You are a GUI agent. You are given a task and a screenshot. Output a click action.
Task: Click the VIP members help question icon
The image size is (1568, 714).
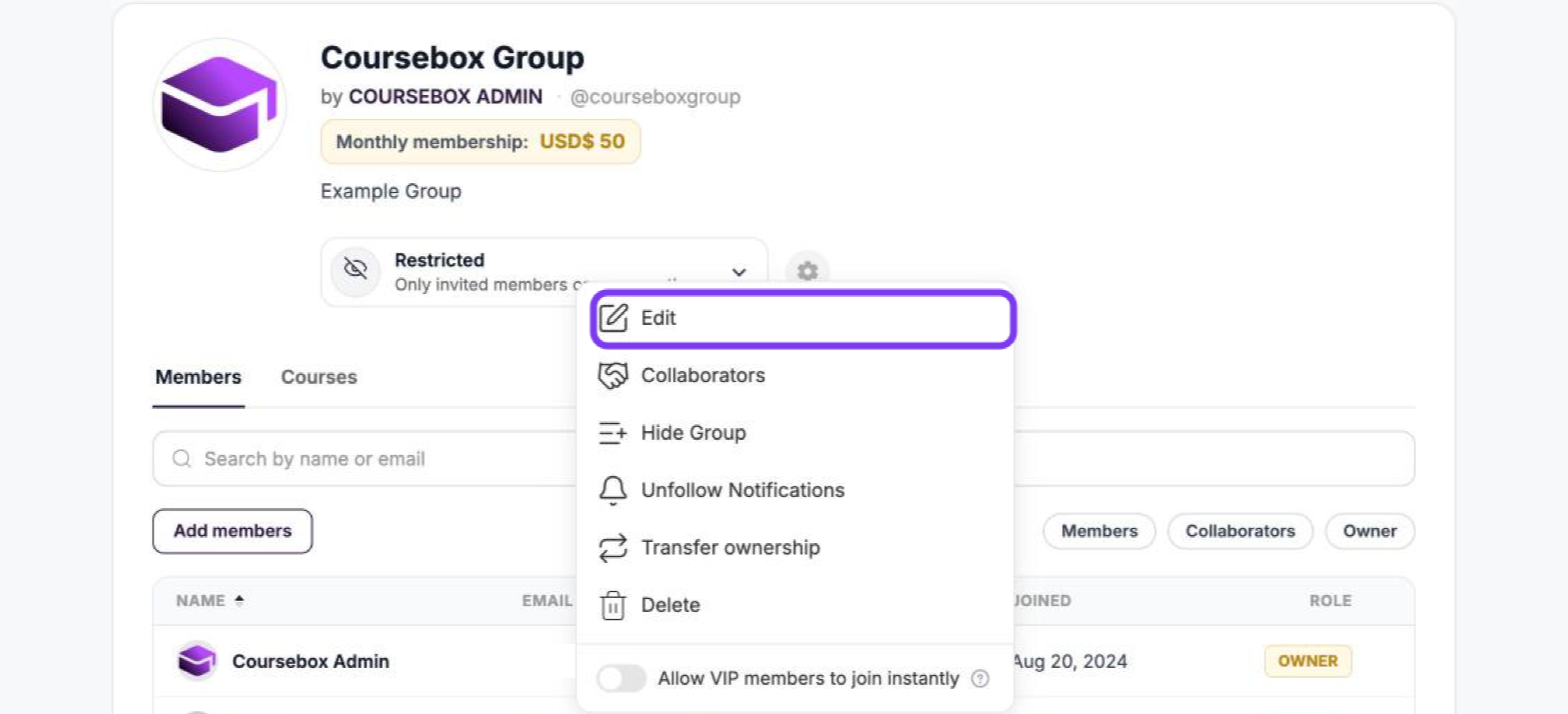click(x=981, y=679)
